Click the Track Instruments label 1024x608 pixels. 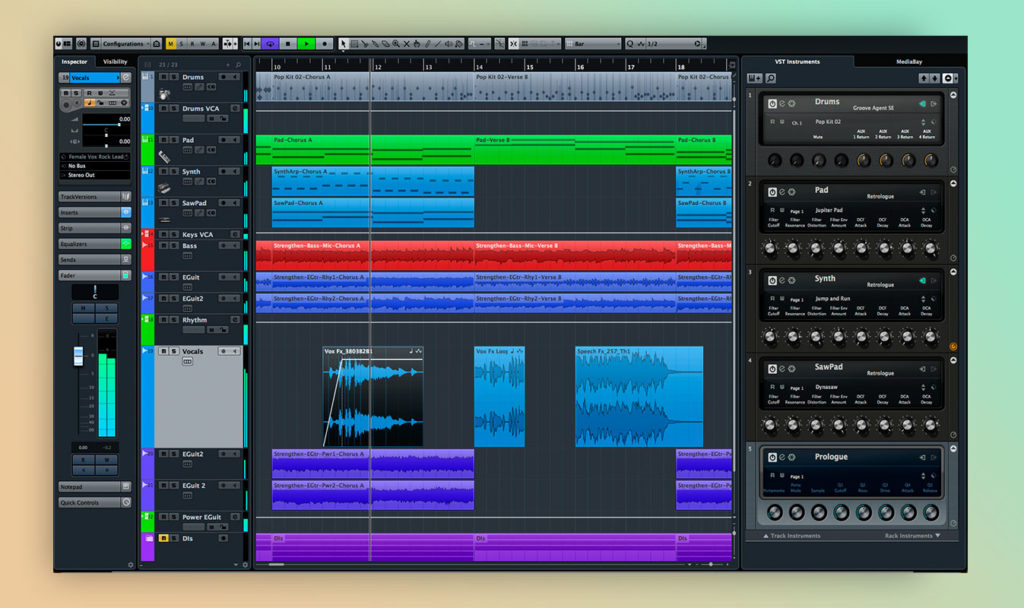click(795, 536)
